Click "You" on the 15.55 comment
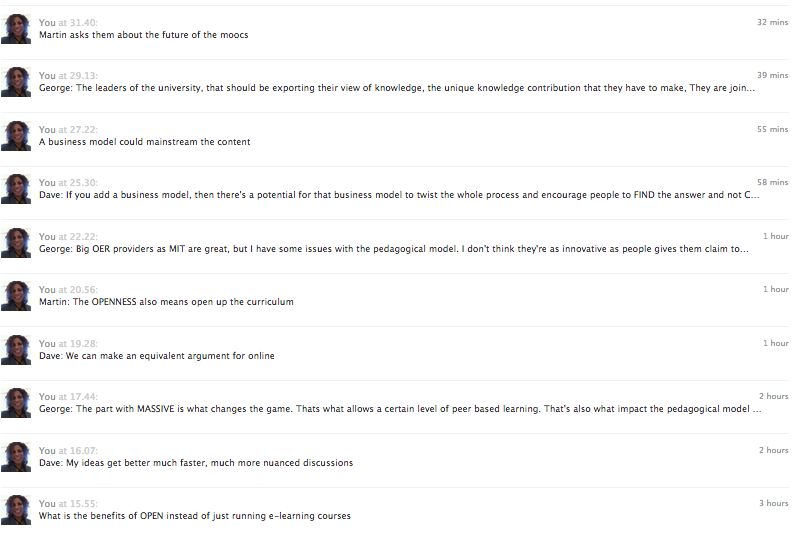This screenshot has height=537, width=804. click(x=47, y=504)
